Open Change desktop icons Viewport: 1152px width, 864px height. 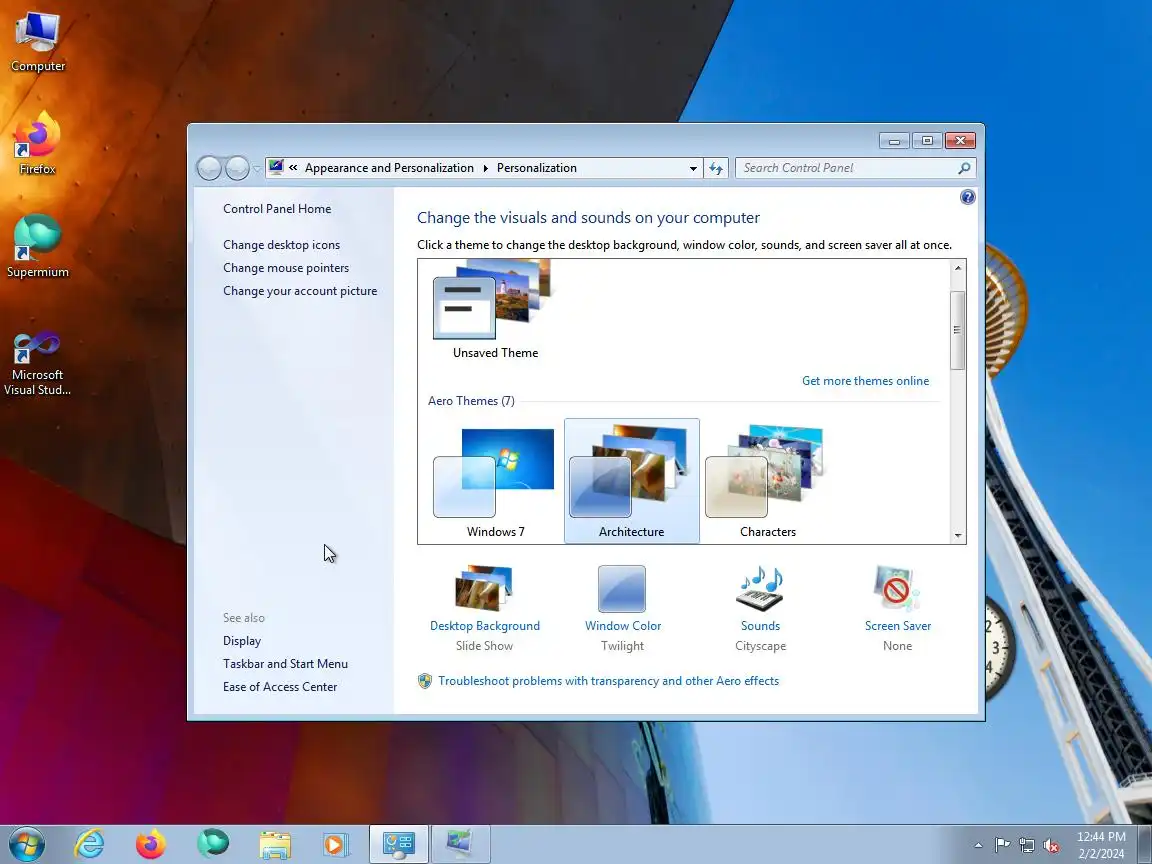click(281, 245)
